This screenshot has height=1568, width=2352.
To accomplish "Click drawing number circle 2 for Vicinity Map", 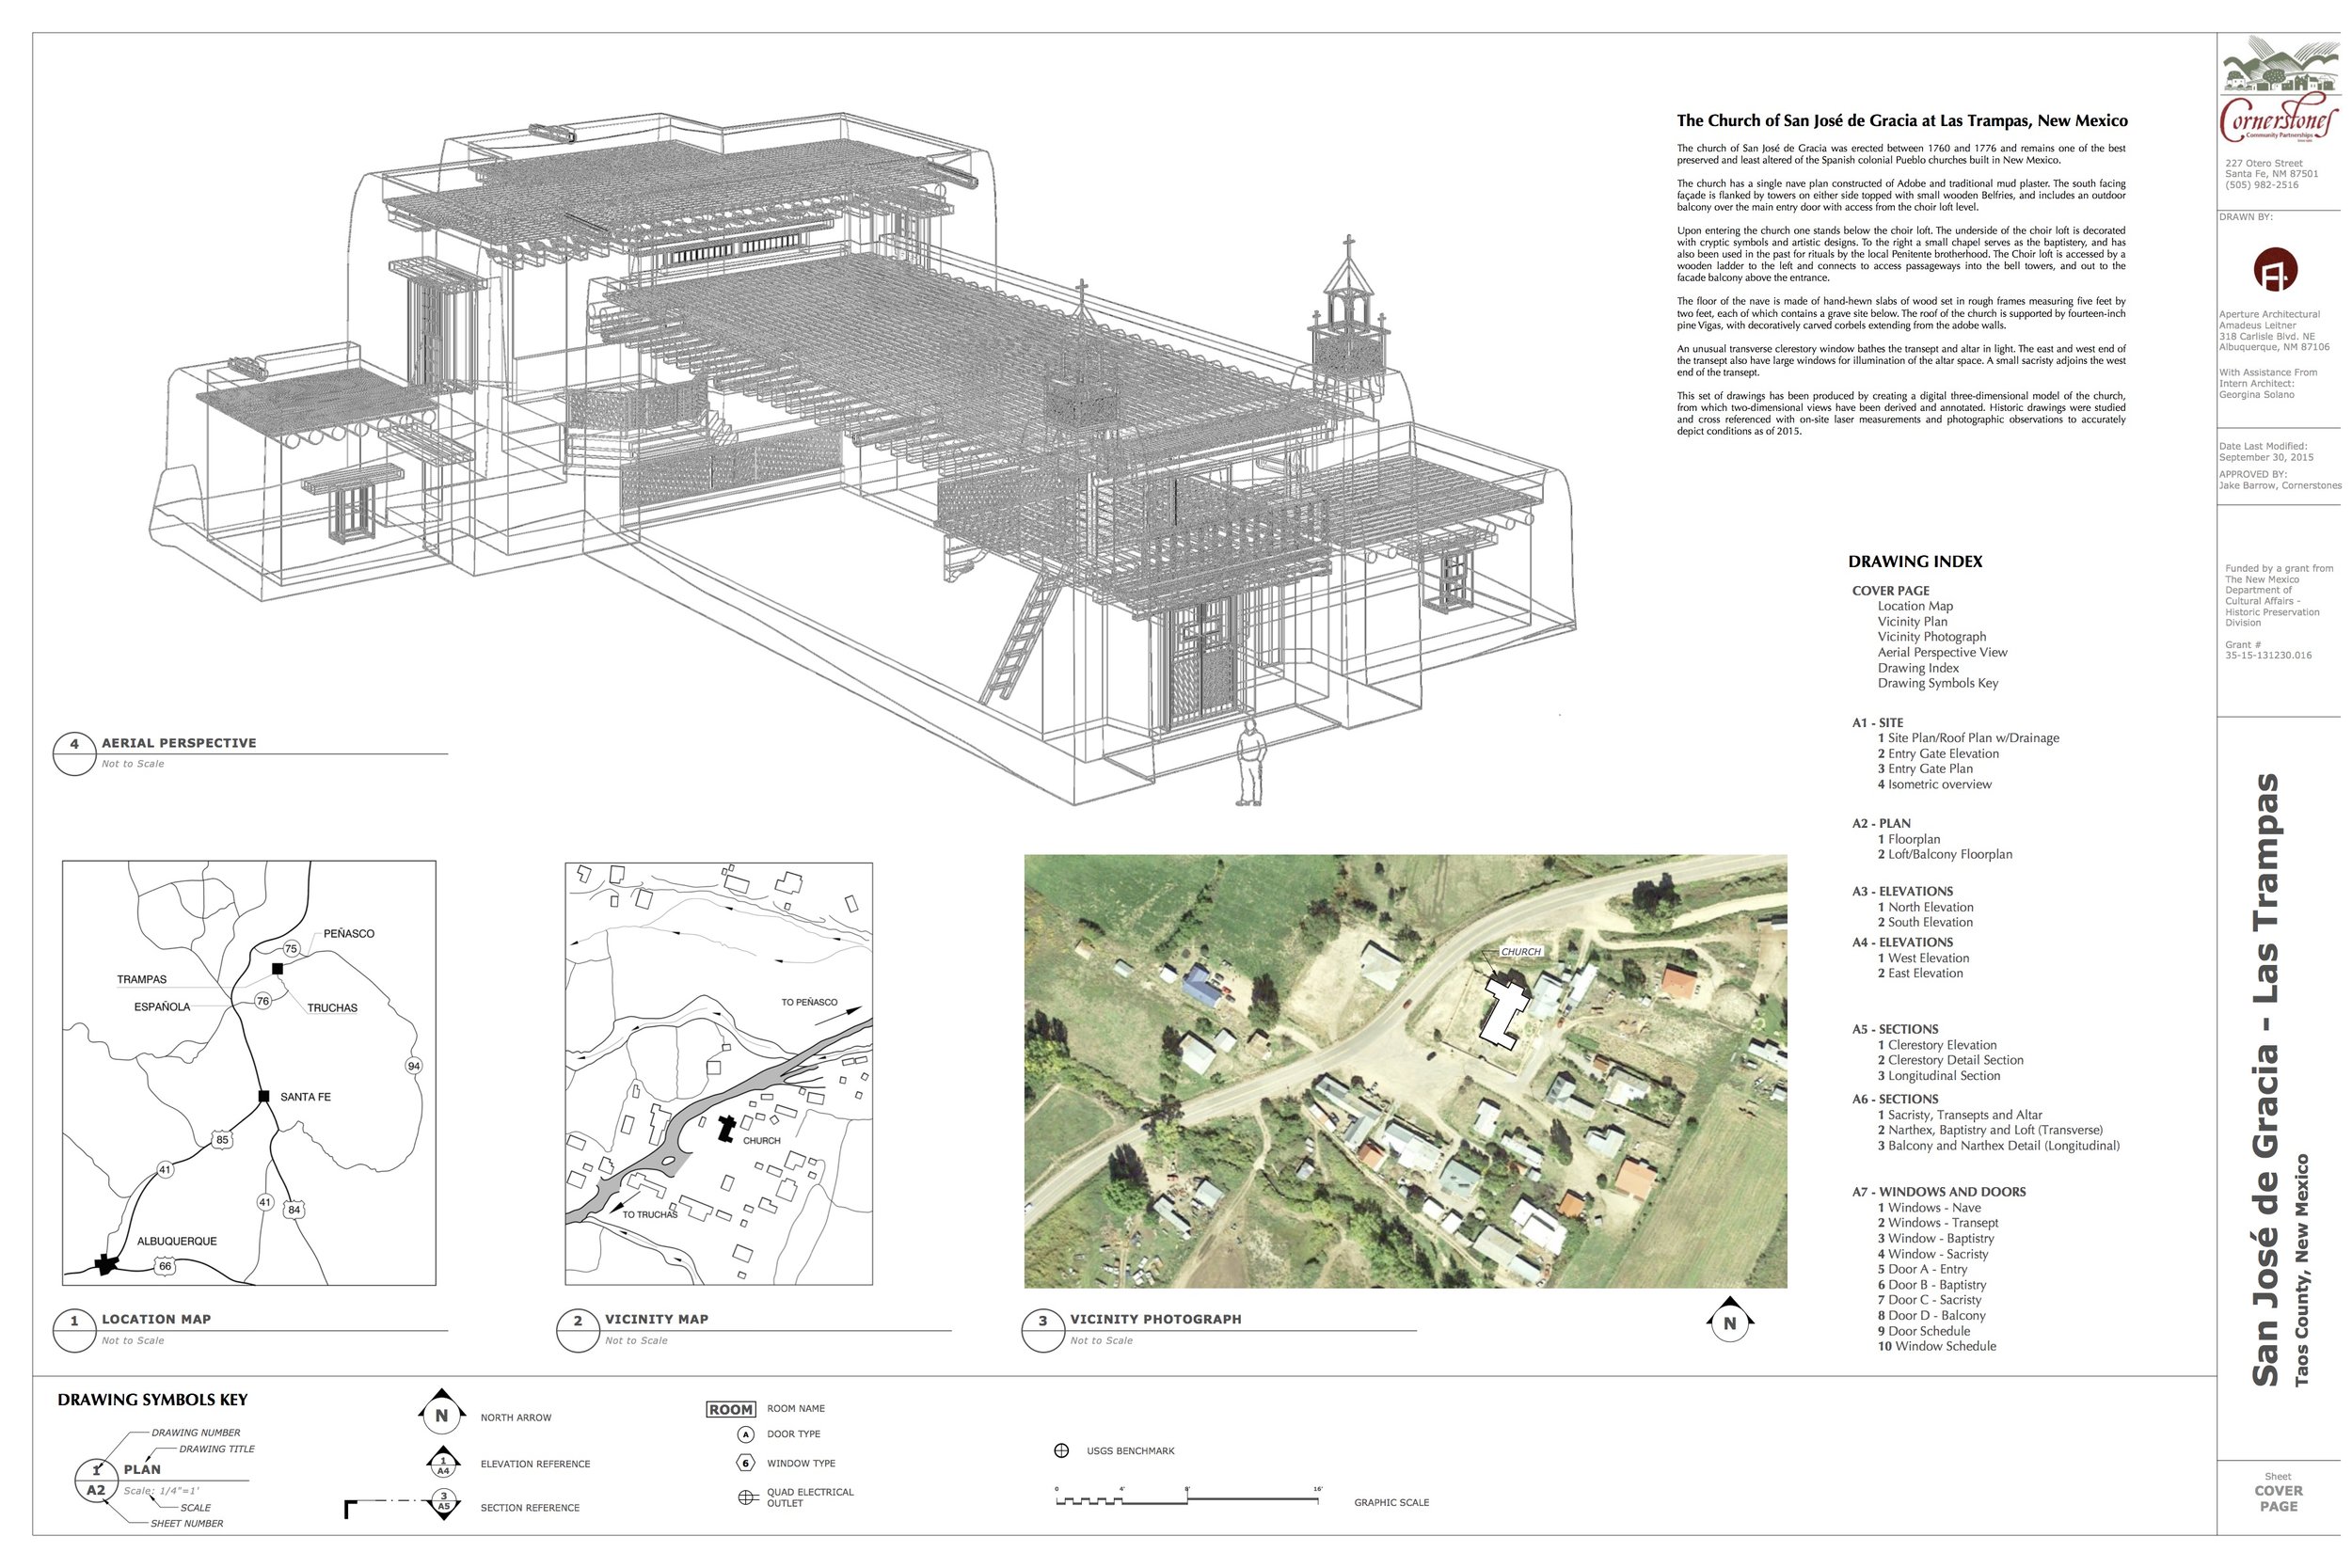I will (x=578, y=1331).
